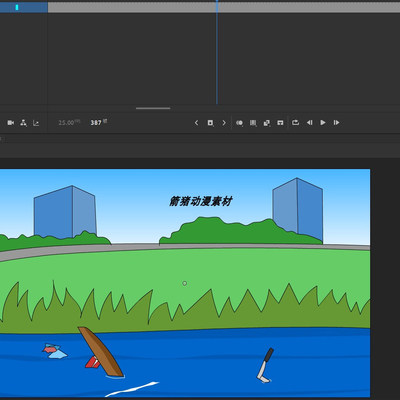Image resolution: width=400 pixels, height=400 pixels.
Task: Go to previous keyframe arrow
Action: [196, 123]
